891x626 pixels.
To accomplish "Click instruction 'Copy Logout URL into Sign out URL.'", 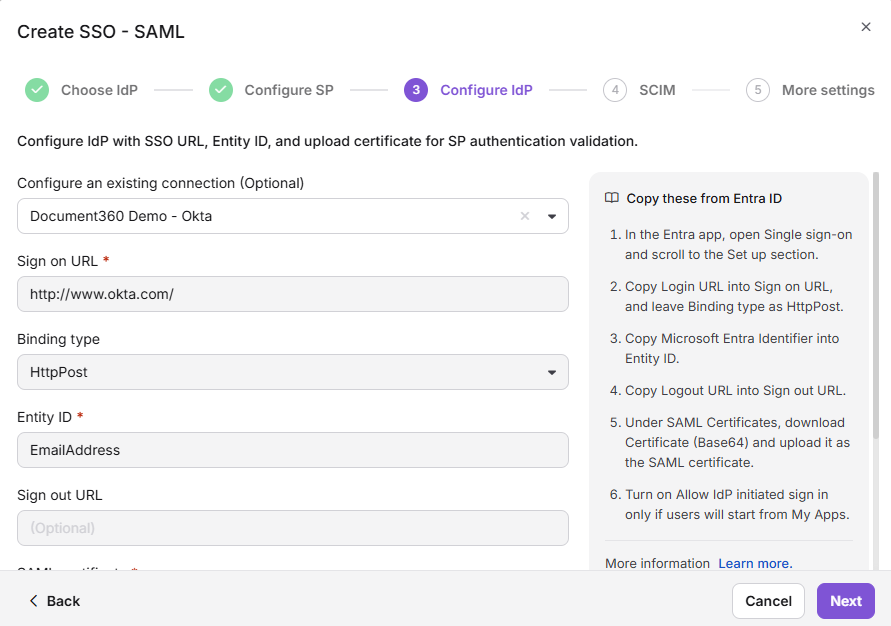I will [735, 391].
